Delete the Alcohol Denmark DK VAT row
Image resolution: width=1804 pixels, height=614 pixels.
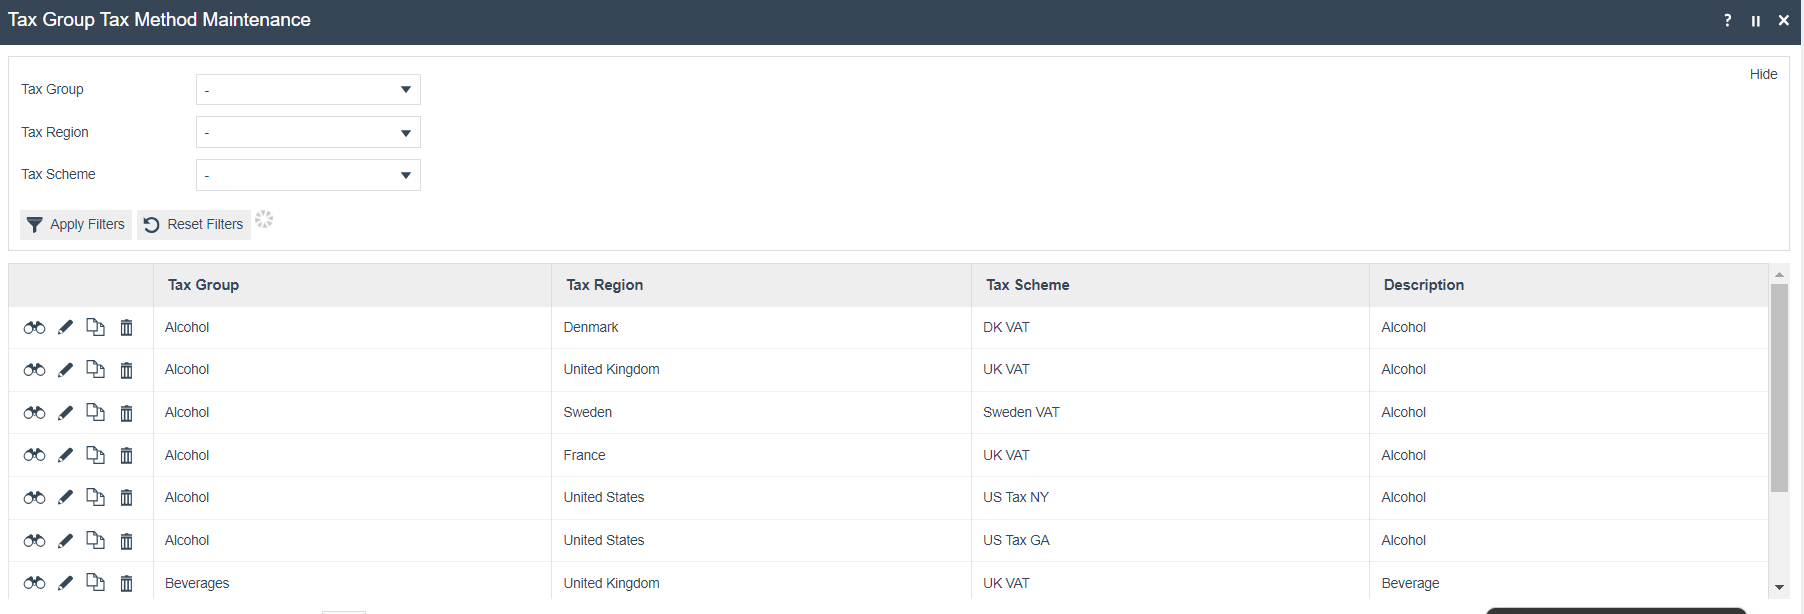tap(126, 327)
